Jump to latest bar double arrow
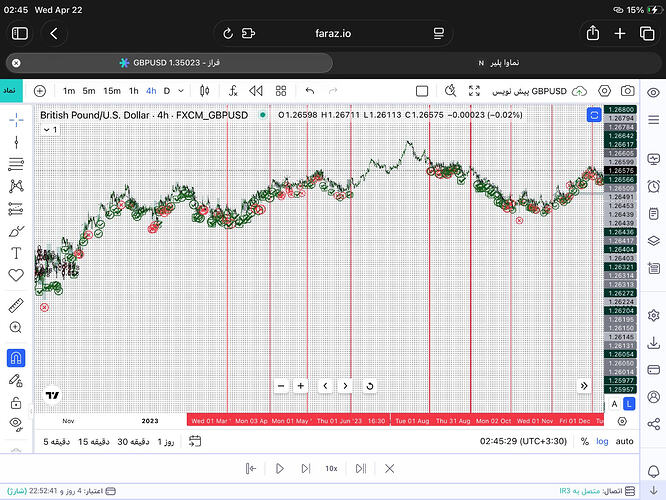 584,386
